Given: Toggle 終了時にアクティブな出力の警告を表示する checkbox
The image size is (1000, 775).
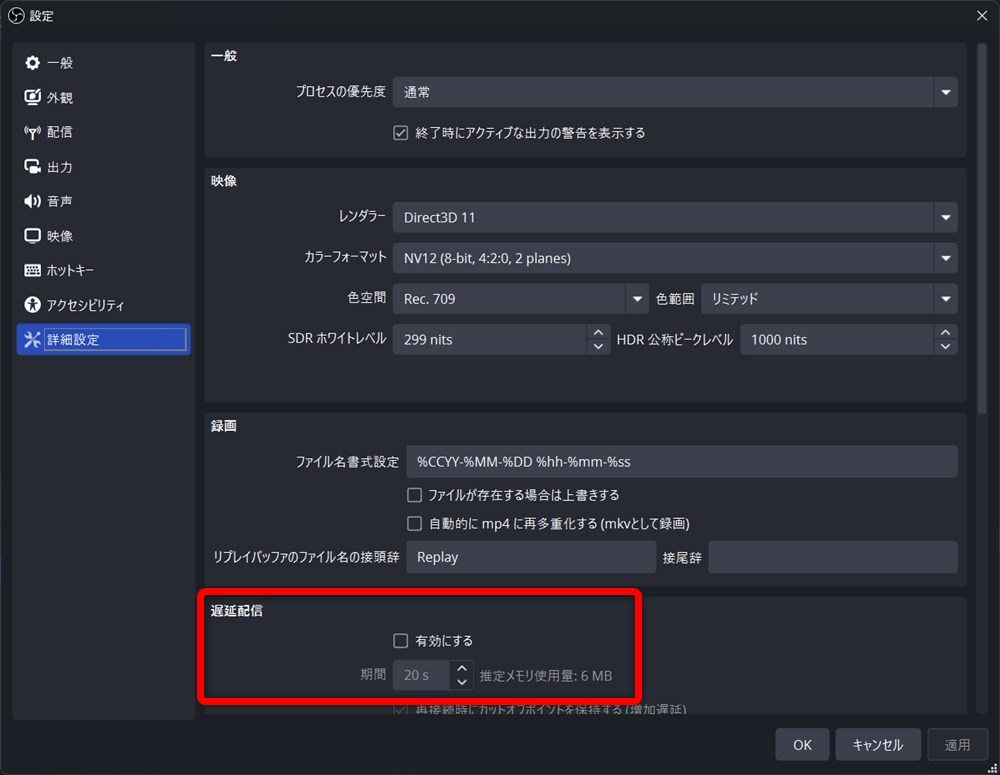Looking at the screenshot, I should tap(401, 133).
